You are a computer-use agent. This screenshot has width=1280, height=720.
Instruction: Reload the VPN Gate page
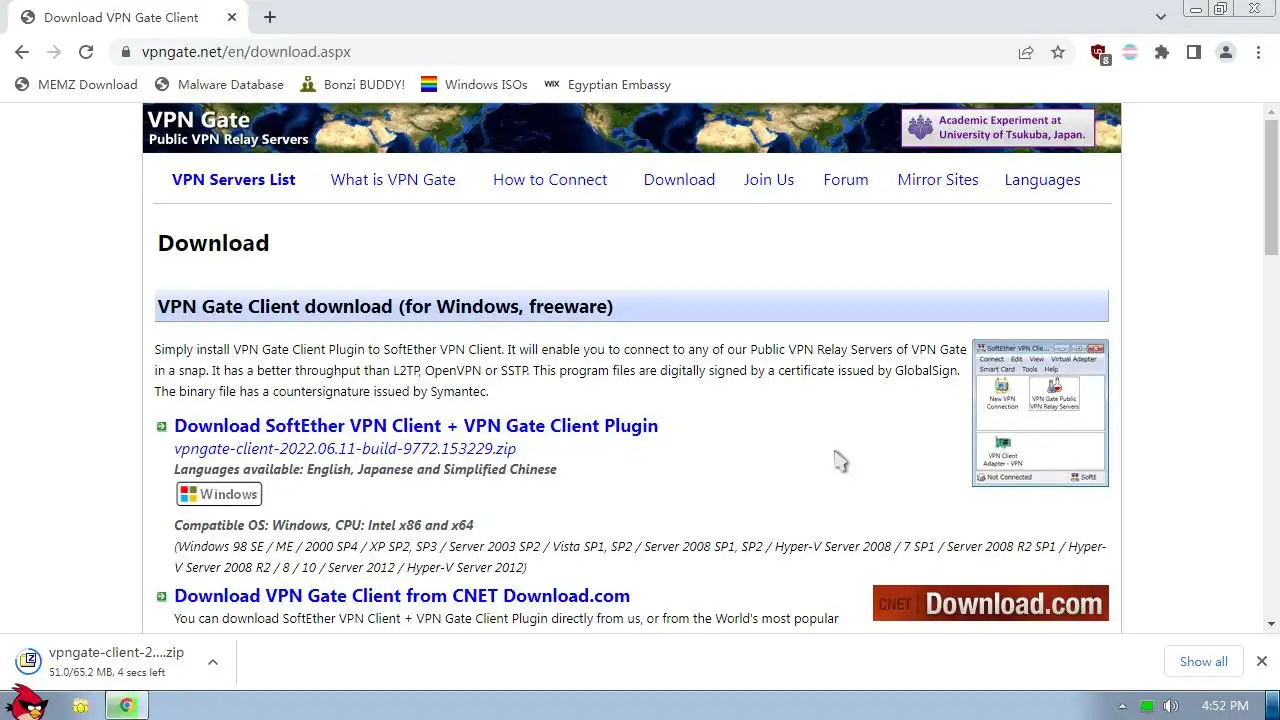(86, 52)
